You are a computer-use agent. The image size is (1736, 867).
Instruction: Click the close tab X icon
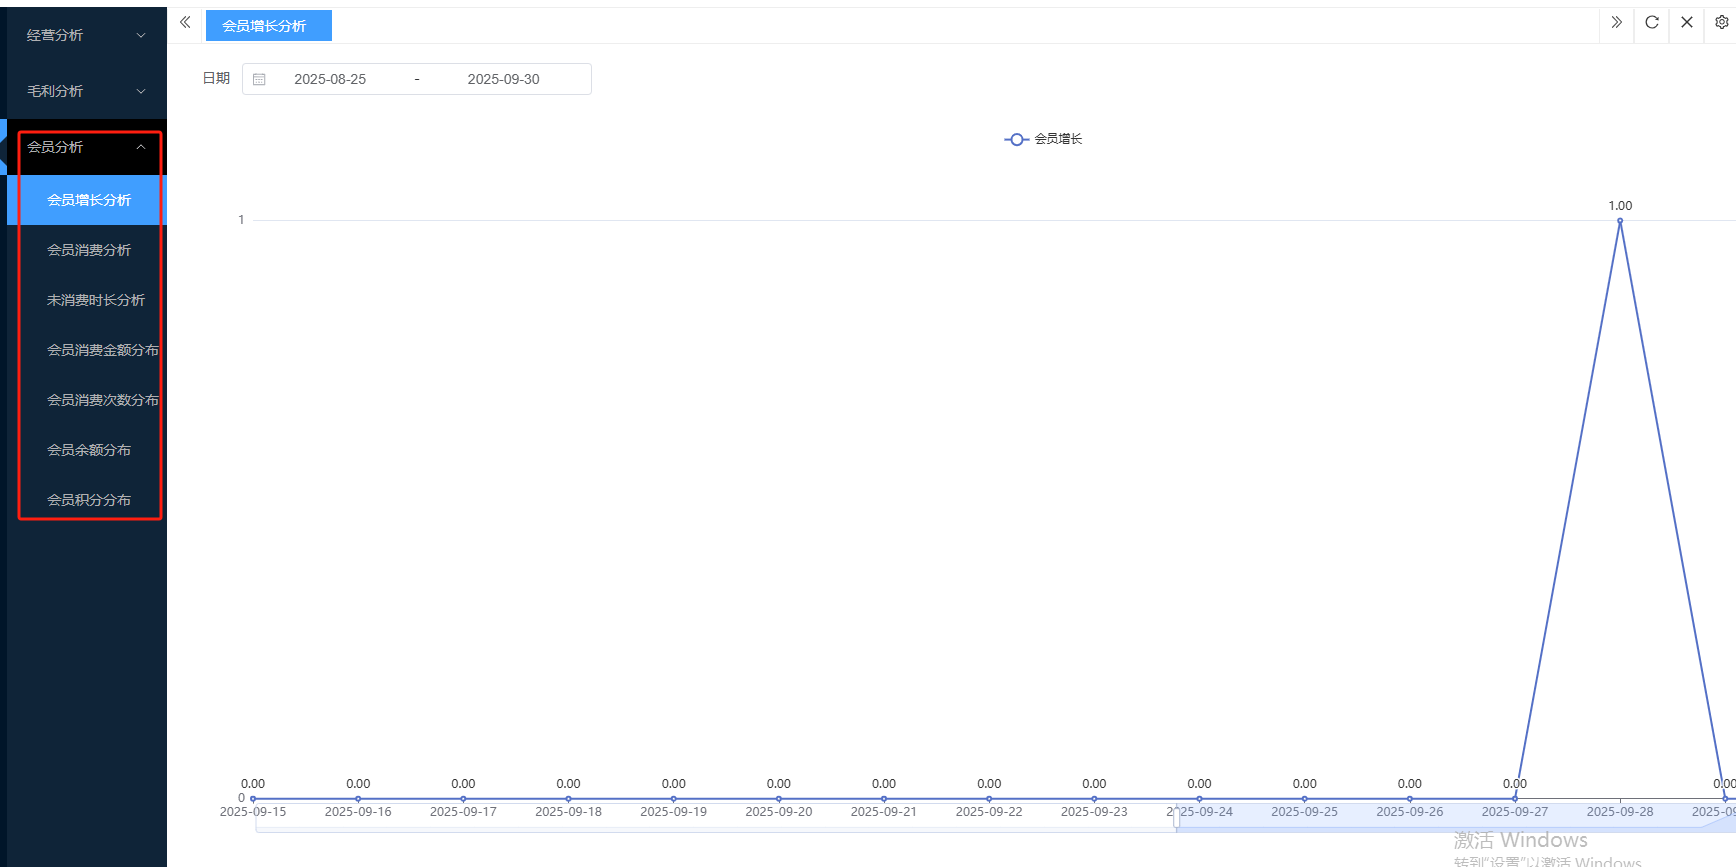(x=1687, y=22)
